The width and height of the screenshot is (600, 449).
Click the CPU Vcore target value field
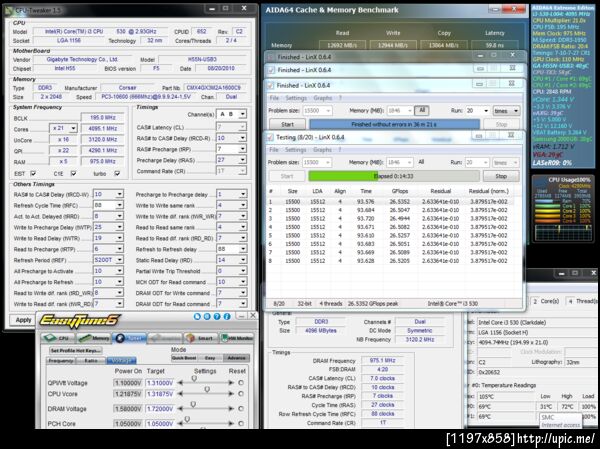(160, 394)
